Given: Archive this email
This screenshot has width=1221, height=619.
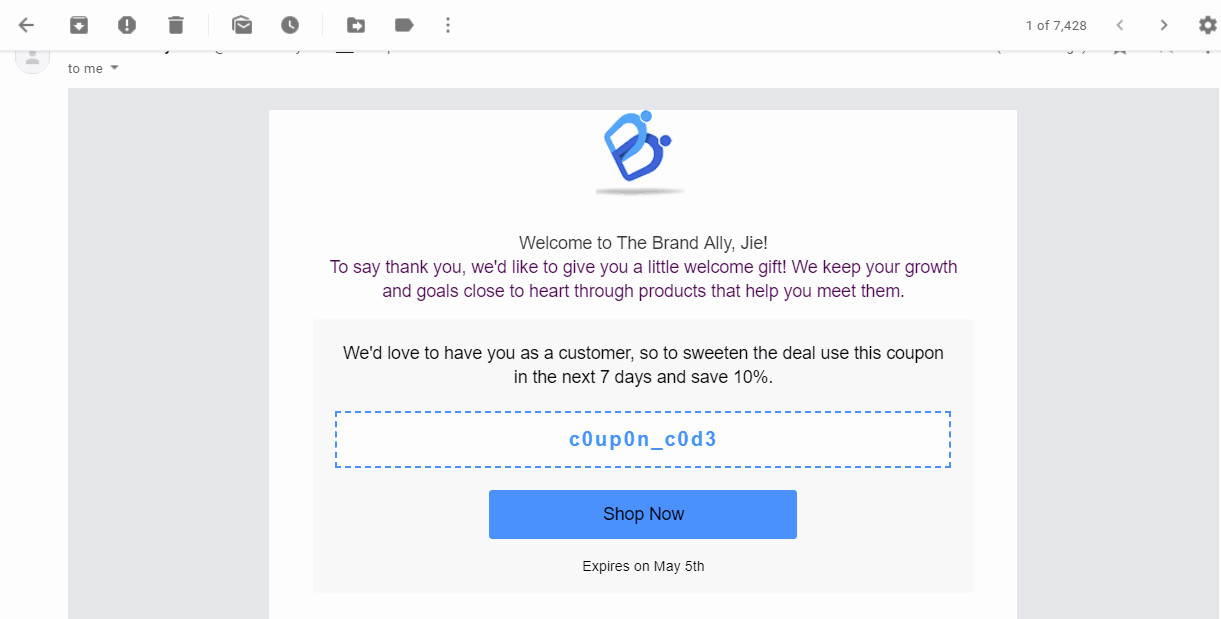Looking at the screenshot, I should (x=79, y=25).
